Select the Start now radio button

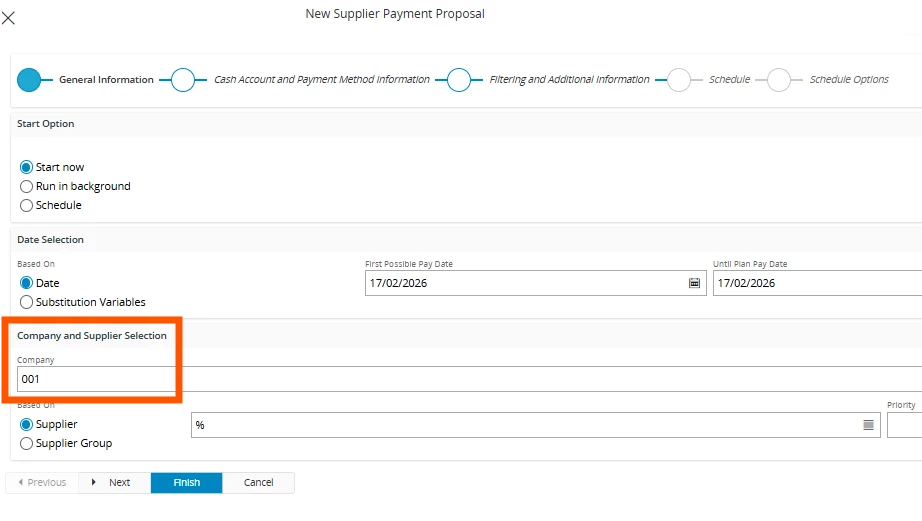[x=27, y=167]
